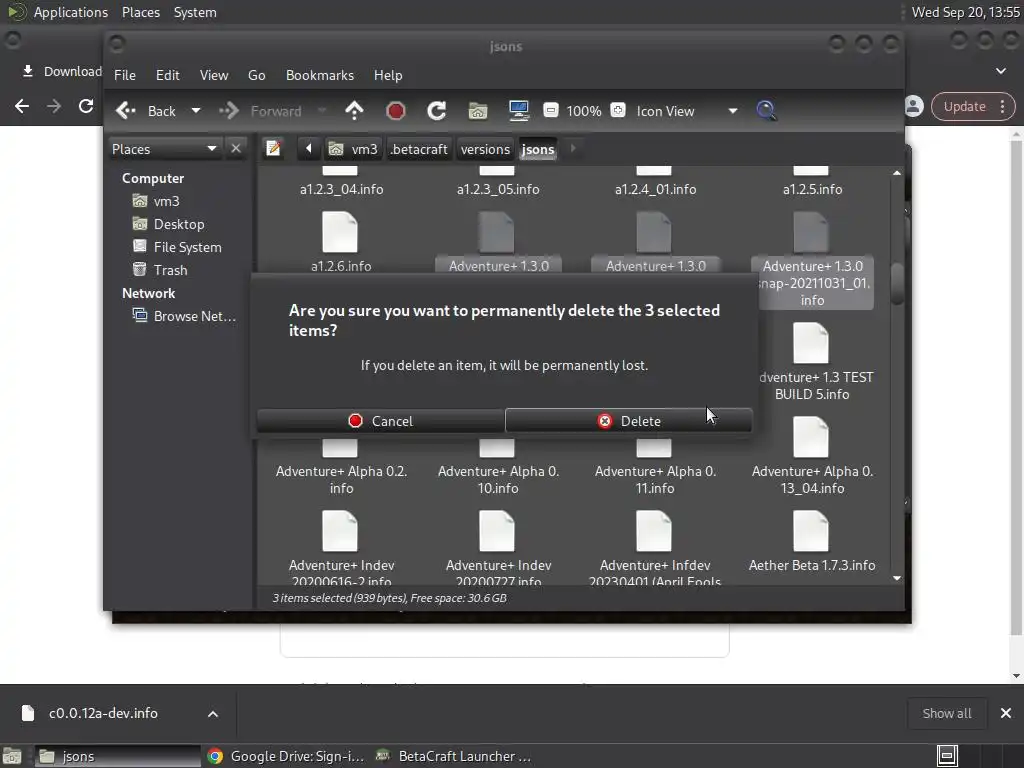This screenshot has width=1024, height=768.
Task: Select a1.2.3_04.info file label
Action: click(x=342, y=189)
